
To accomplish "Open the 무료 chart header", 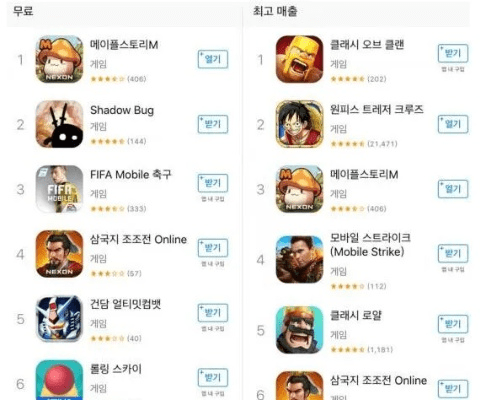I will pos(23,11).
